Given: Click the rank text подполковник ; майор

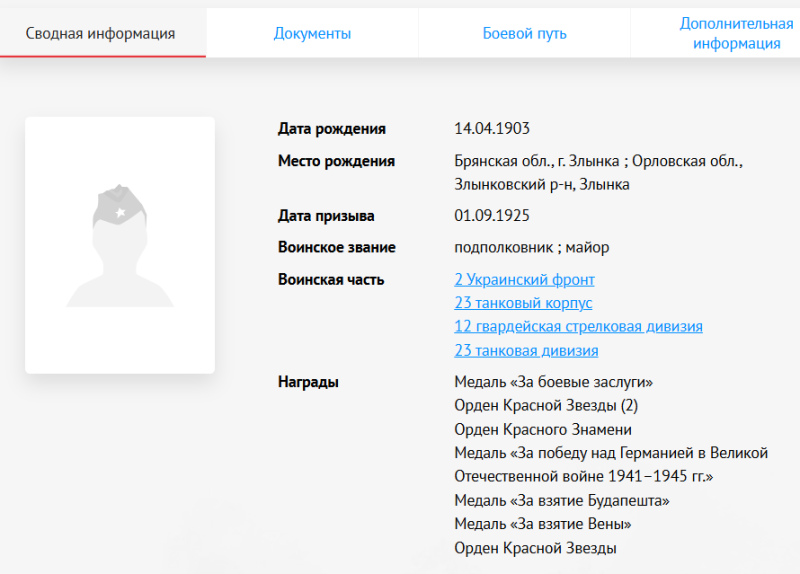Looking at the screenshot, I should [532, 247].
